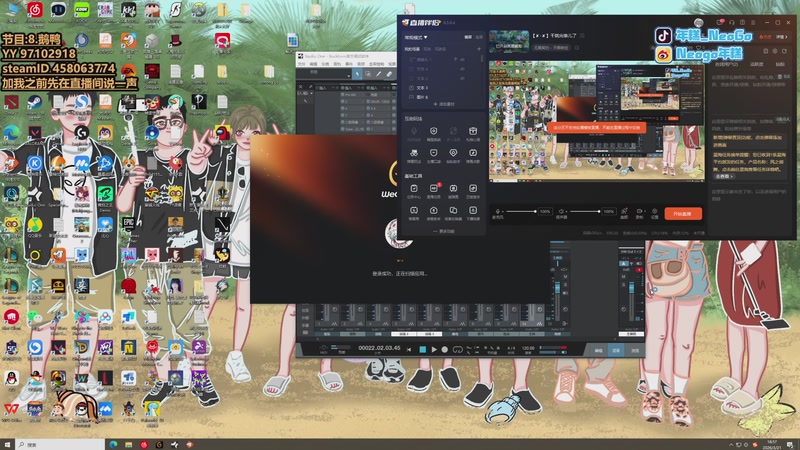Open the 礼物心愿 gift box tool
The image size is (800, 450).
tap(473, 134)
